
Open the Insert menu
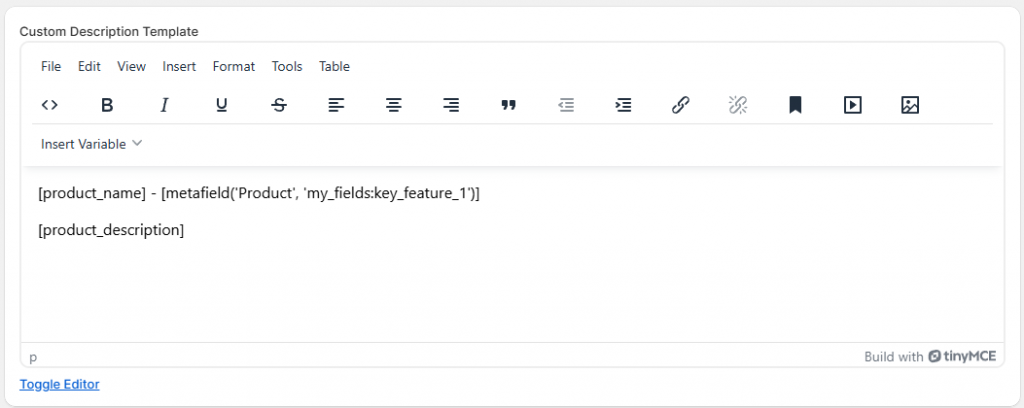pos(179,66)
